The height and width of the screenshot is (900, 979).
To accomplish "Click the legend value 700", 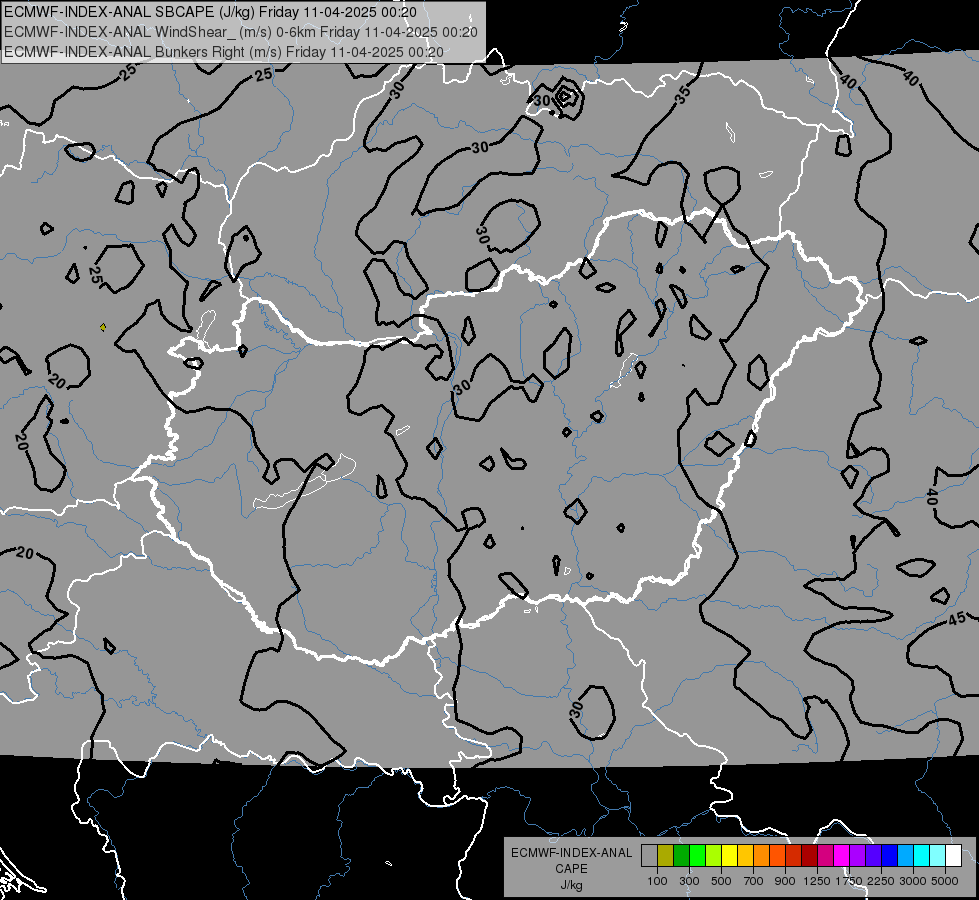I will coord(754,881).
